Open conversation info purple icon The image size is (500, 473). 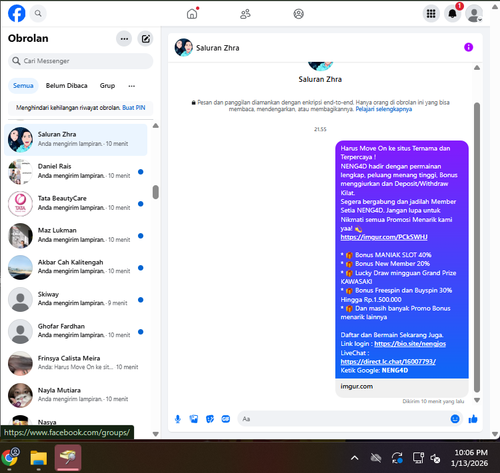point(468,47)
